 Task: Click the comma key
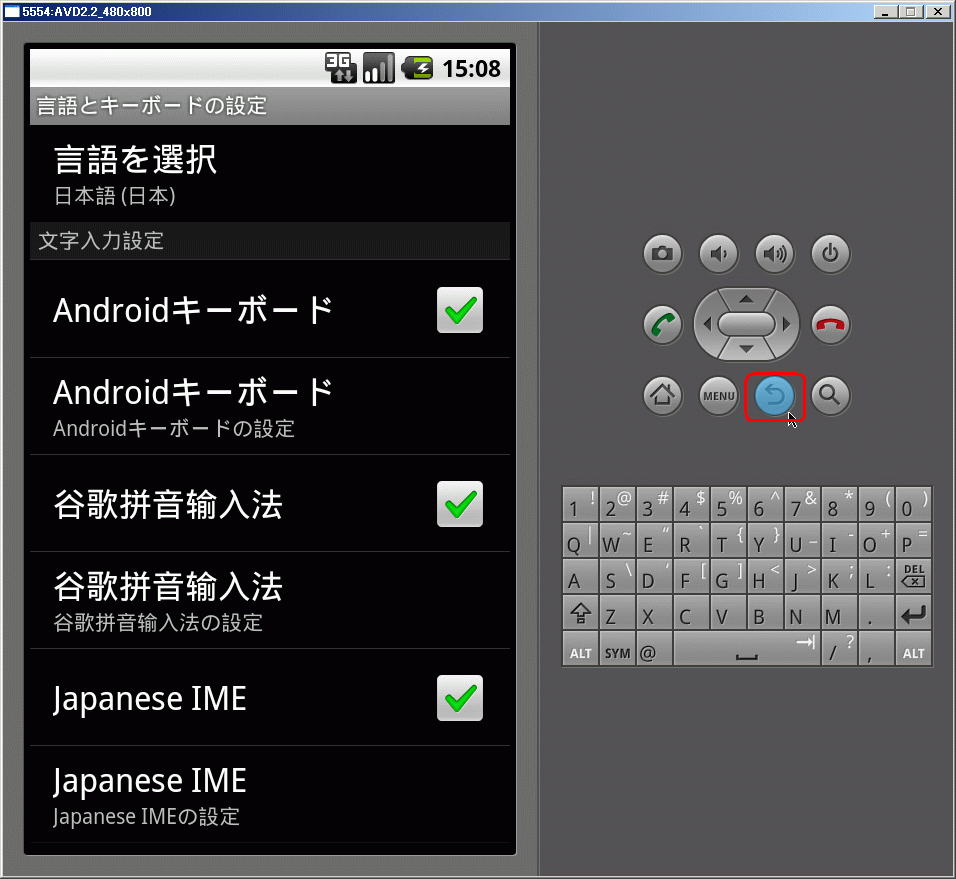[876, 649]
